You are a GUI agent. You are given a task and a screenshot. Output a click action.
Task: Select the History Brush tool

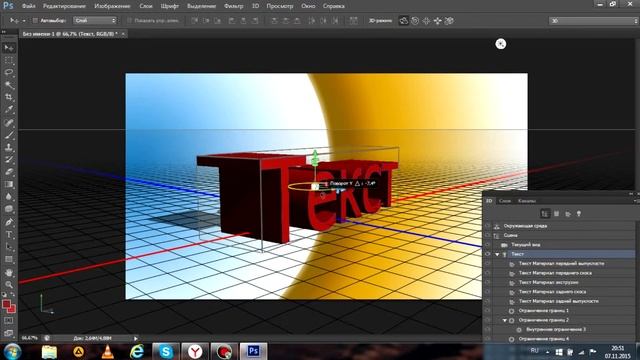9,160
